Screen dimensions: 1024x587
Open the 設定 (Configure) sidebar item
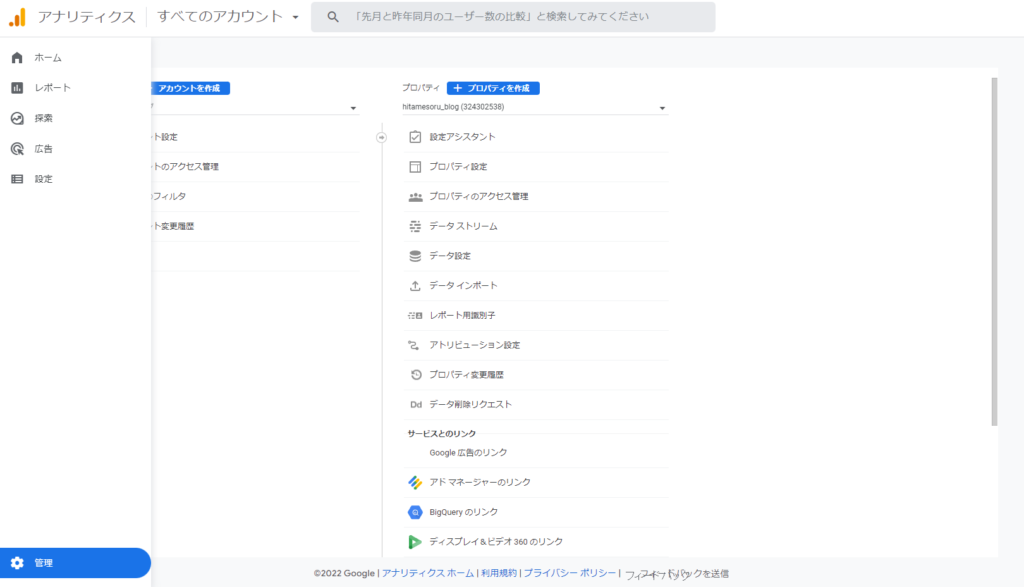[x=43, y=179]
